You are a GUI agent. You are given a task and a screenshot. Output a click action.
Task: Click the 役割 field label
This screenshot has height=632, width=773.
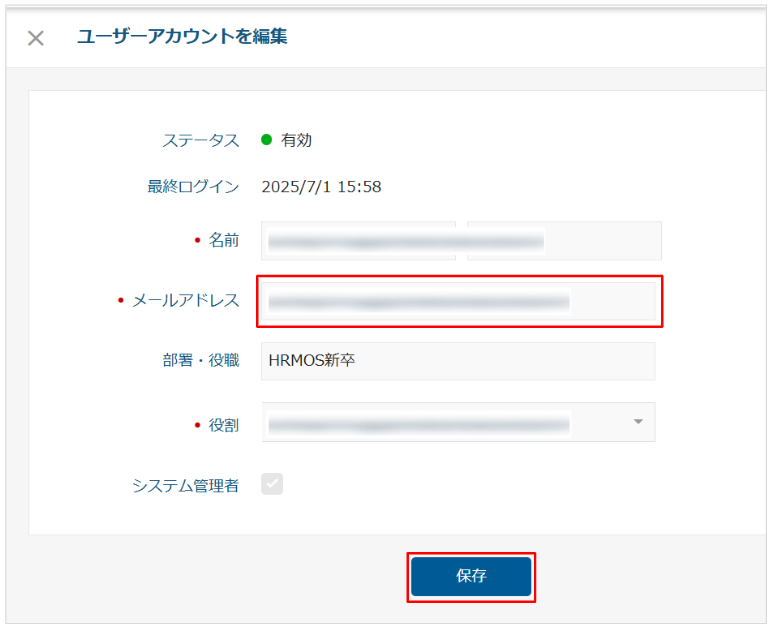(223, 425)
